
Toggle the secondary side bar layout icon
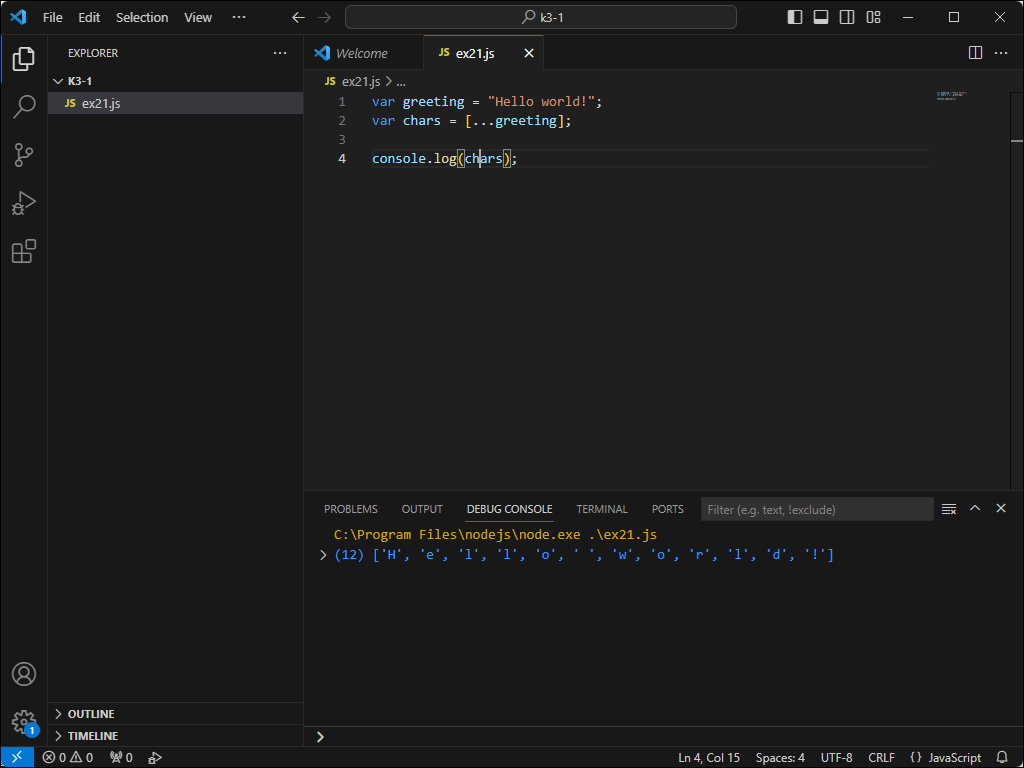tap(847, 18)
